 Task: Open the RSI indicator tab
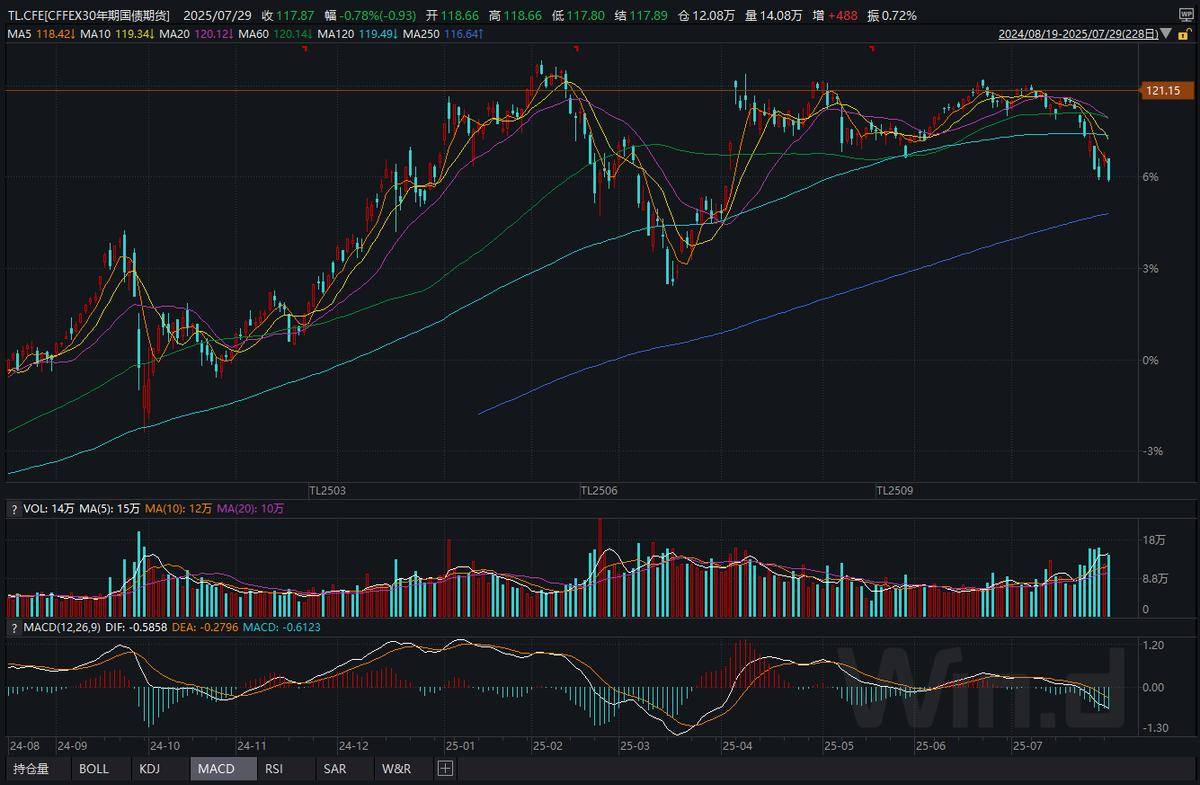pyautogui.click(x=273, y=769)
